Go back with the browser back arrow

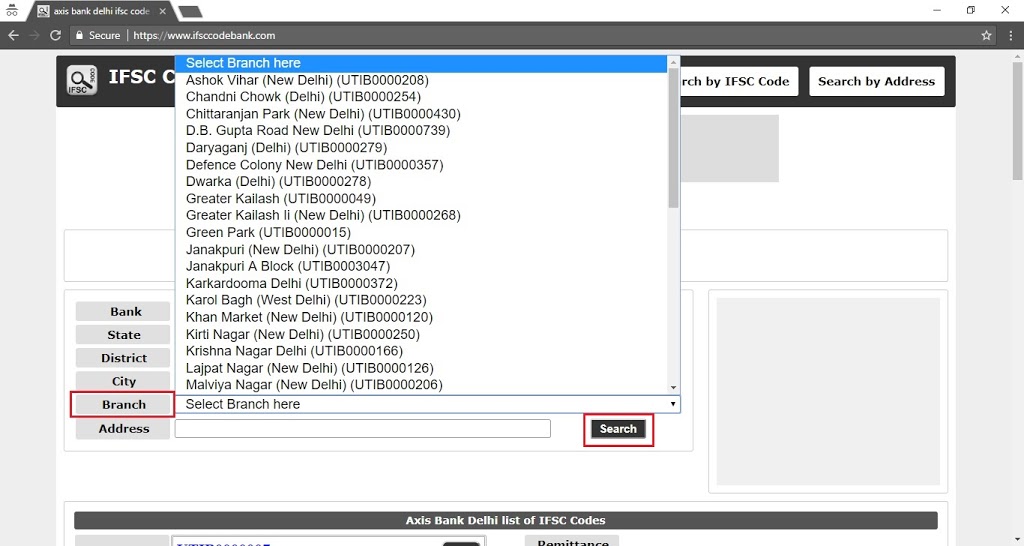coord(13,35)
